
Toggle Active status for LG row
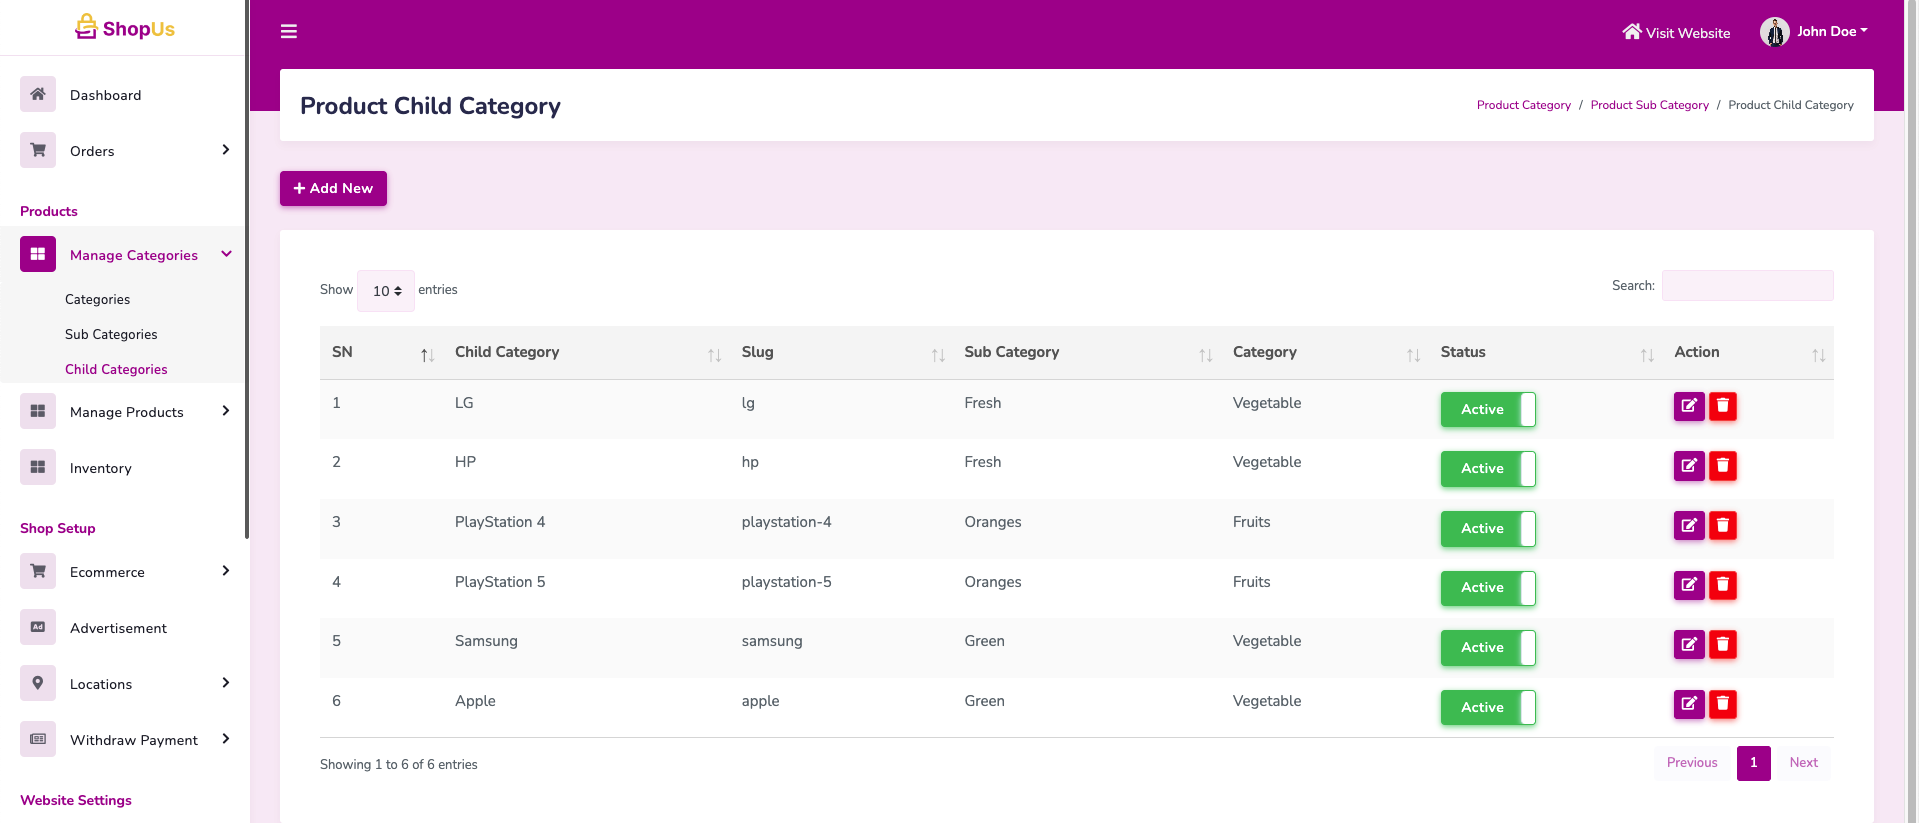tap(1487, 410)
